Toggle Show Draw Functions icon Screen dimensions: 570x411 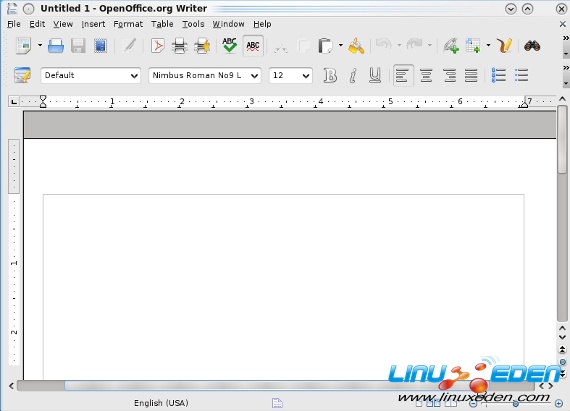[504, 46]
